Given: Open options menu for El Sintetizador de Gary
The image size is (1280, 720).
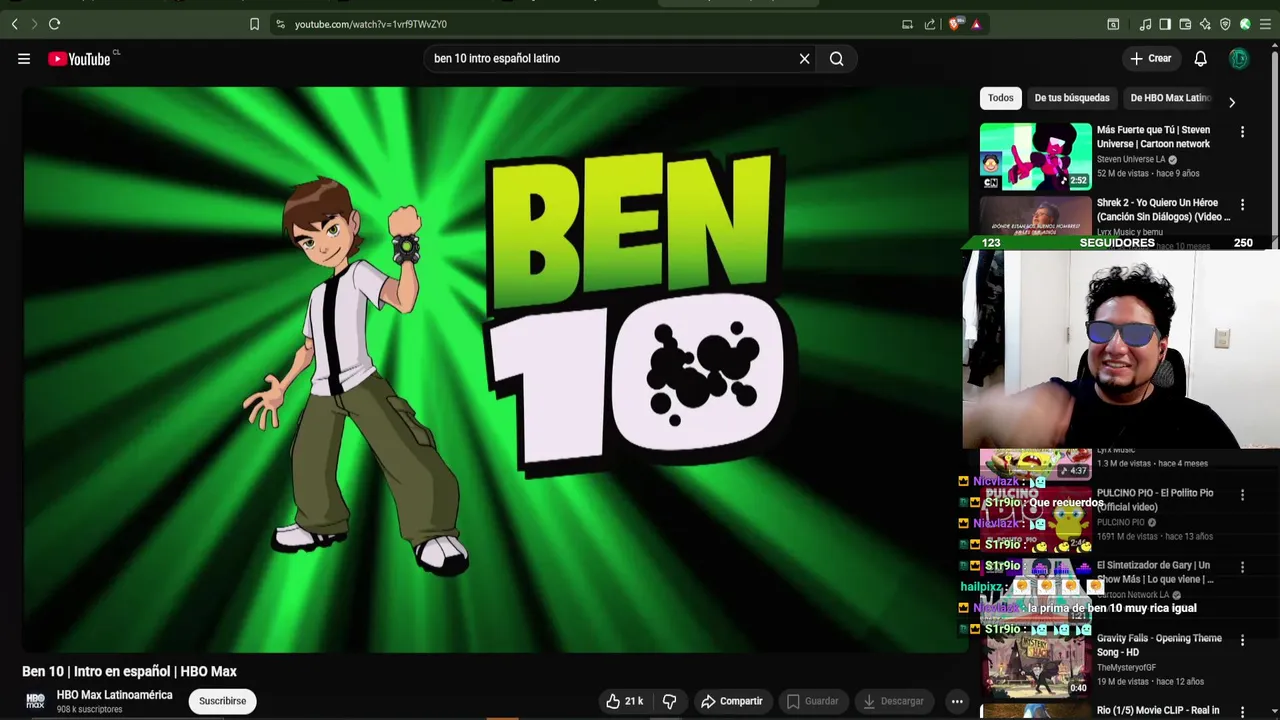Looking at the screenshot, I should [1242, 567].
